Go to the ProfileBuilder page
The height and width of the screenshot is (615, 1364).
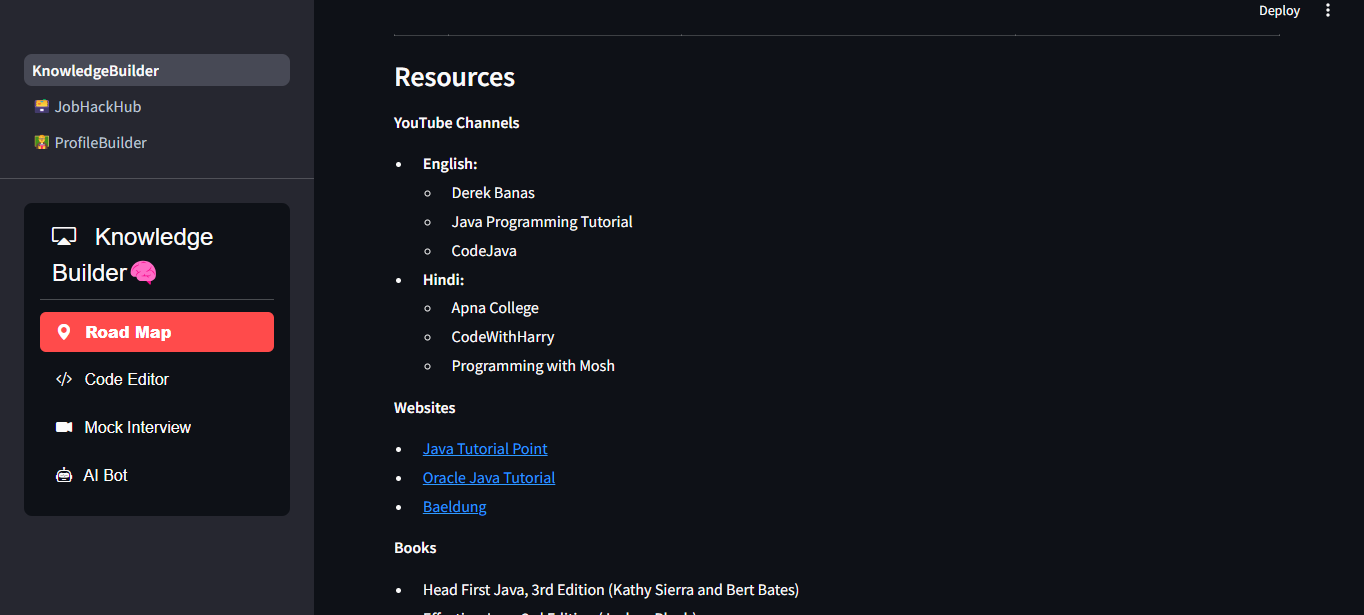pyautogui.click(x=157, y=142)
